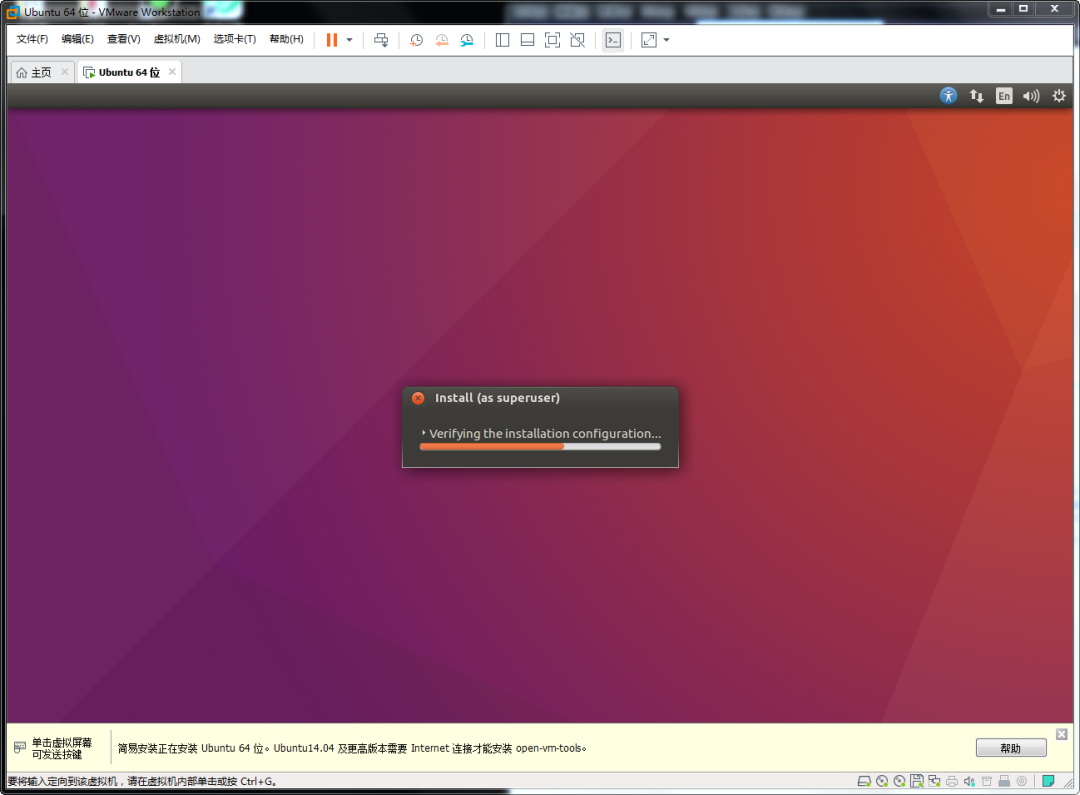
Task: Click the installation progress bar
Action: (x=540, y=447)
